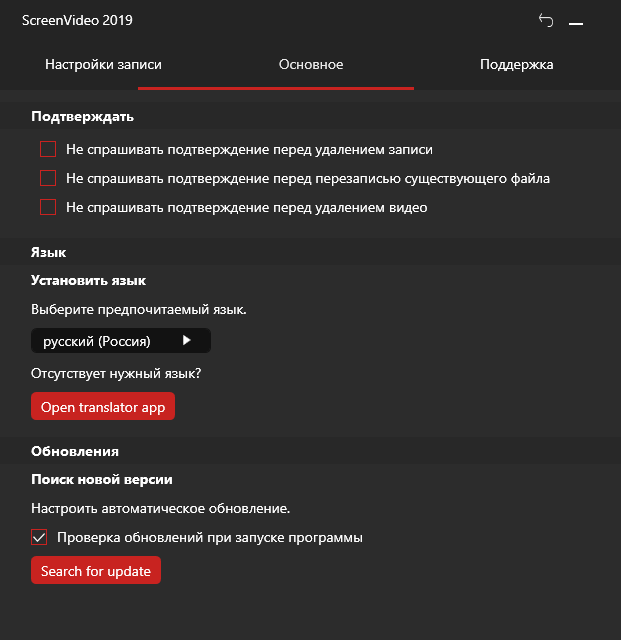Screen dimensions: 621x640
Task: Click the Язык section heading
Action: (48, 254)
